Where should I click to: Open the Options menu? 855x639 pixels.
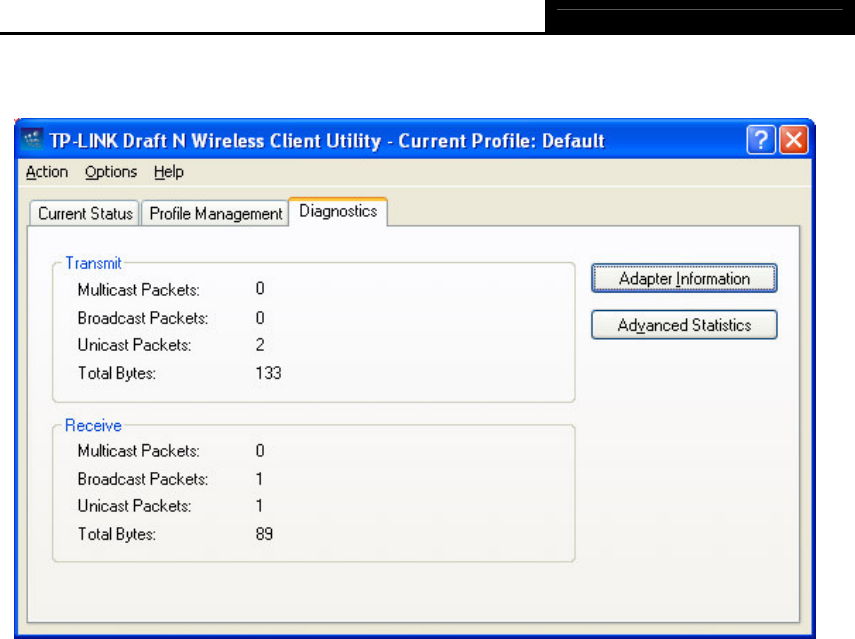tap(111, 172)
